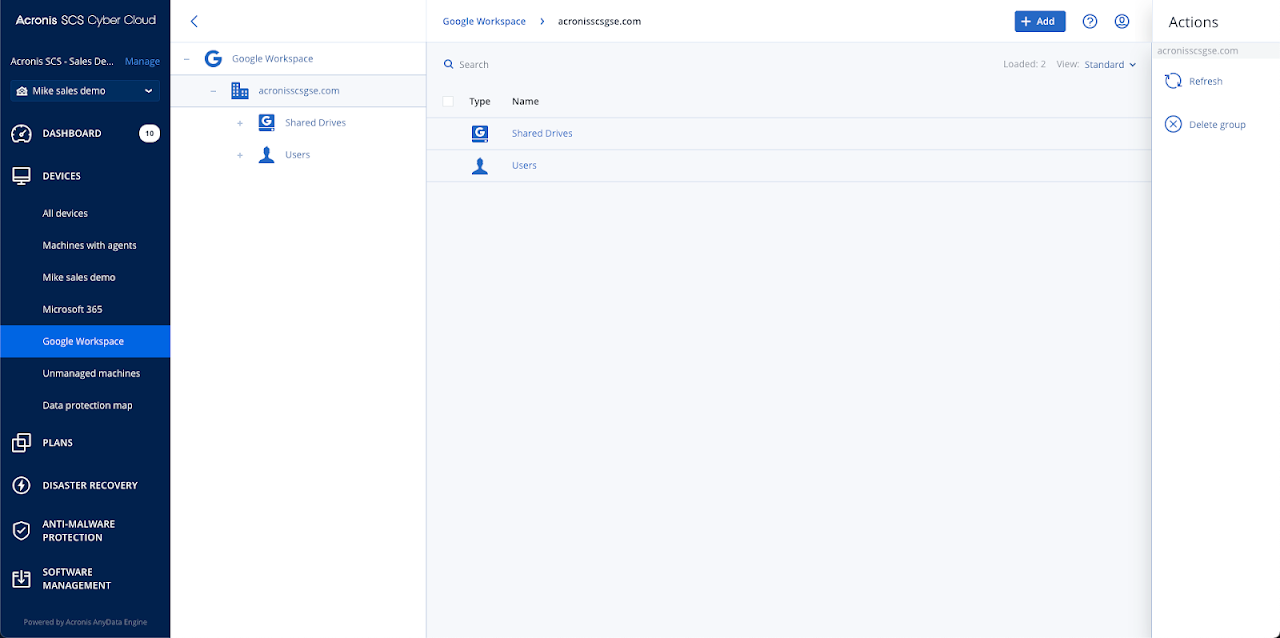The image size is (1280, 638).
Task: Click the Users person icon in tree panel
Action: tap(266, 155)
